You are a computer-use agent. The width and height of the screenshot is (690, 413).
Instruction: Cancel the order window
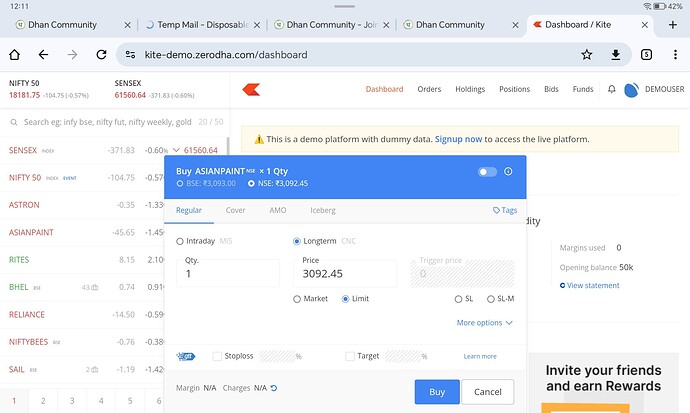click(x=488, y=392)
